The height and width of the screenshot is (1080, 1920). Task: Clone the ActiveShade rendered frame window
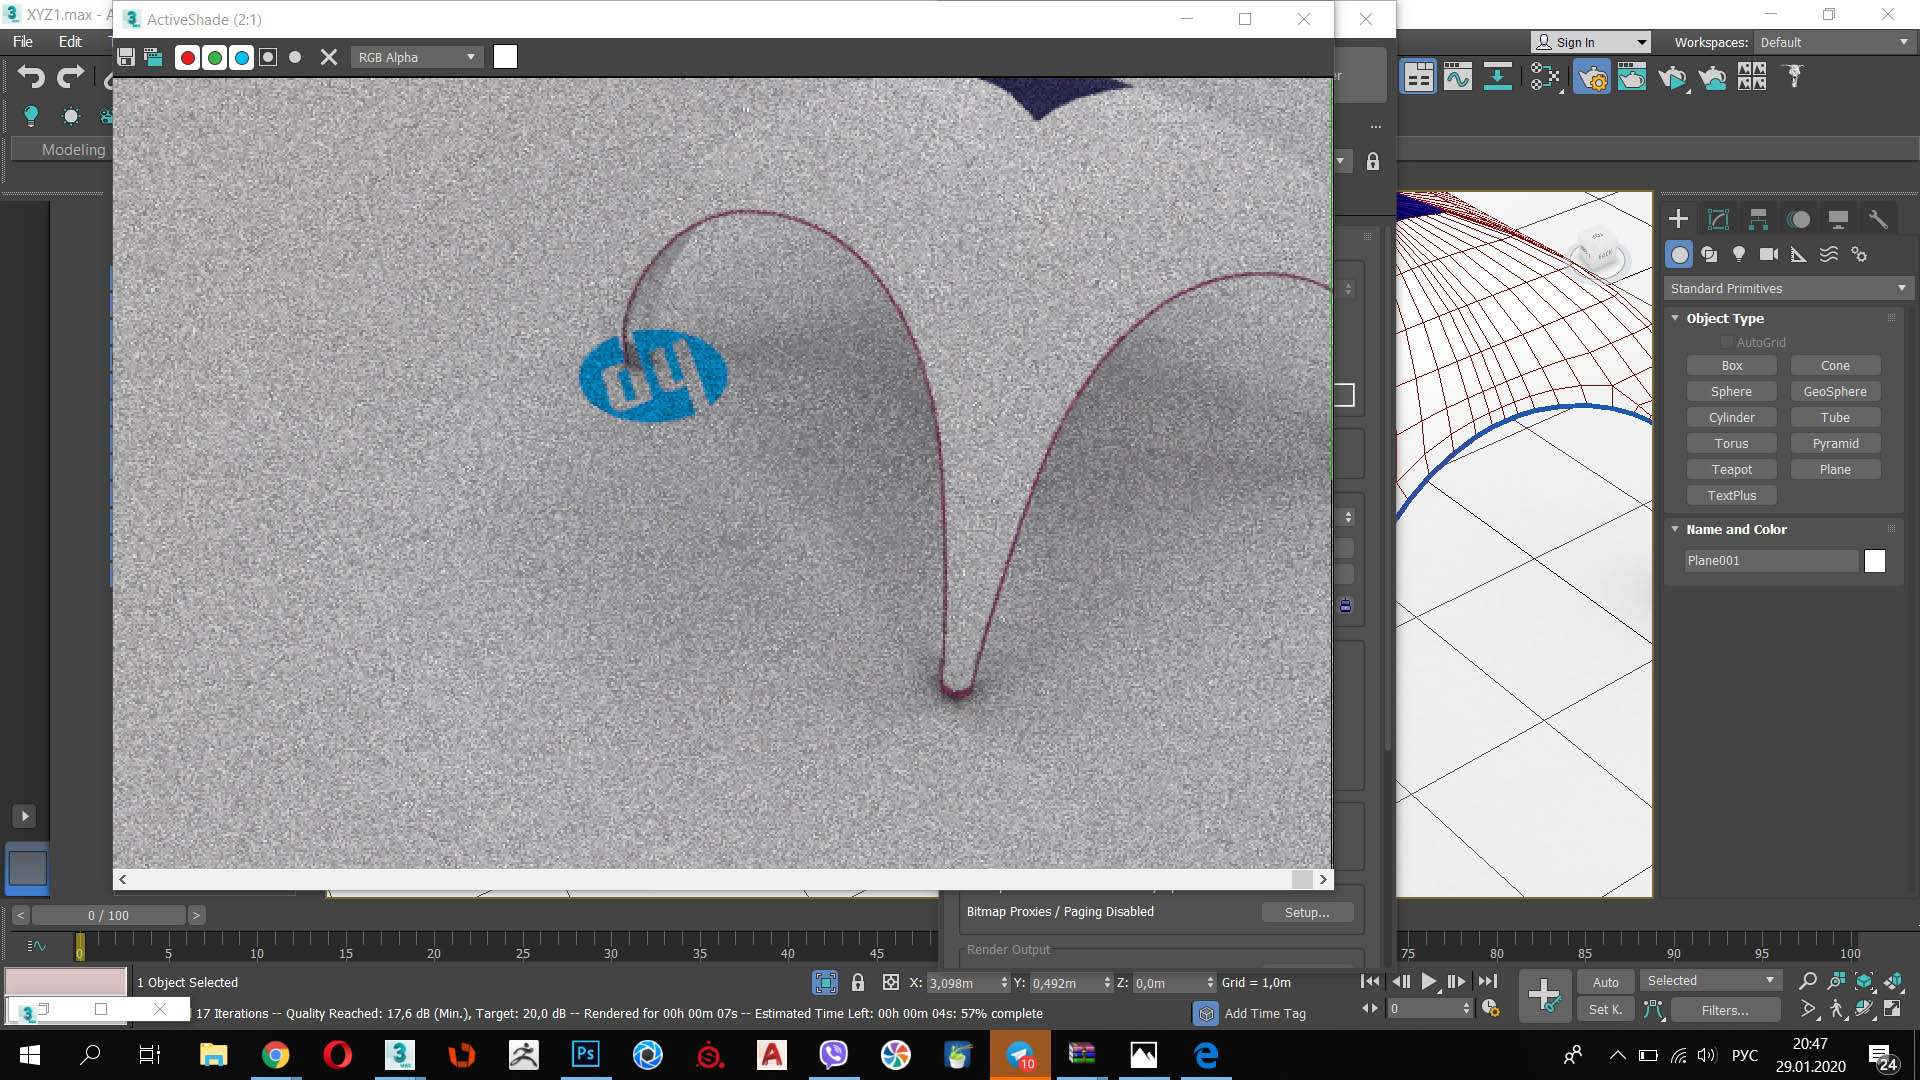pos(153,57)
